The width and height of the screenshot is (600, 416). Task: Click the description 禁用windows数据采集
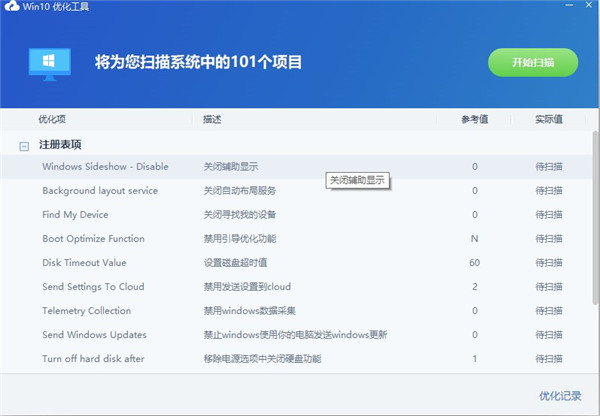coord(249,311)
